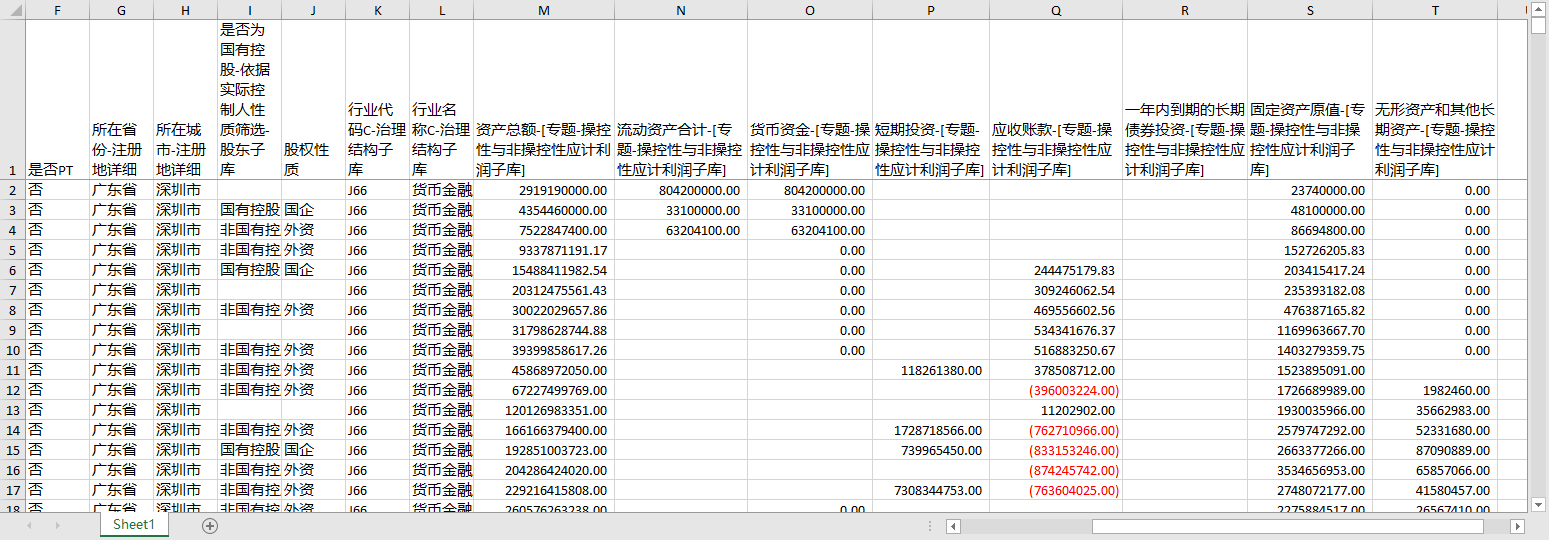Click the '应收账款' header cell
This screenshot has width=1549, height=540.
click(1056, 100)
